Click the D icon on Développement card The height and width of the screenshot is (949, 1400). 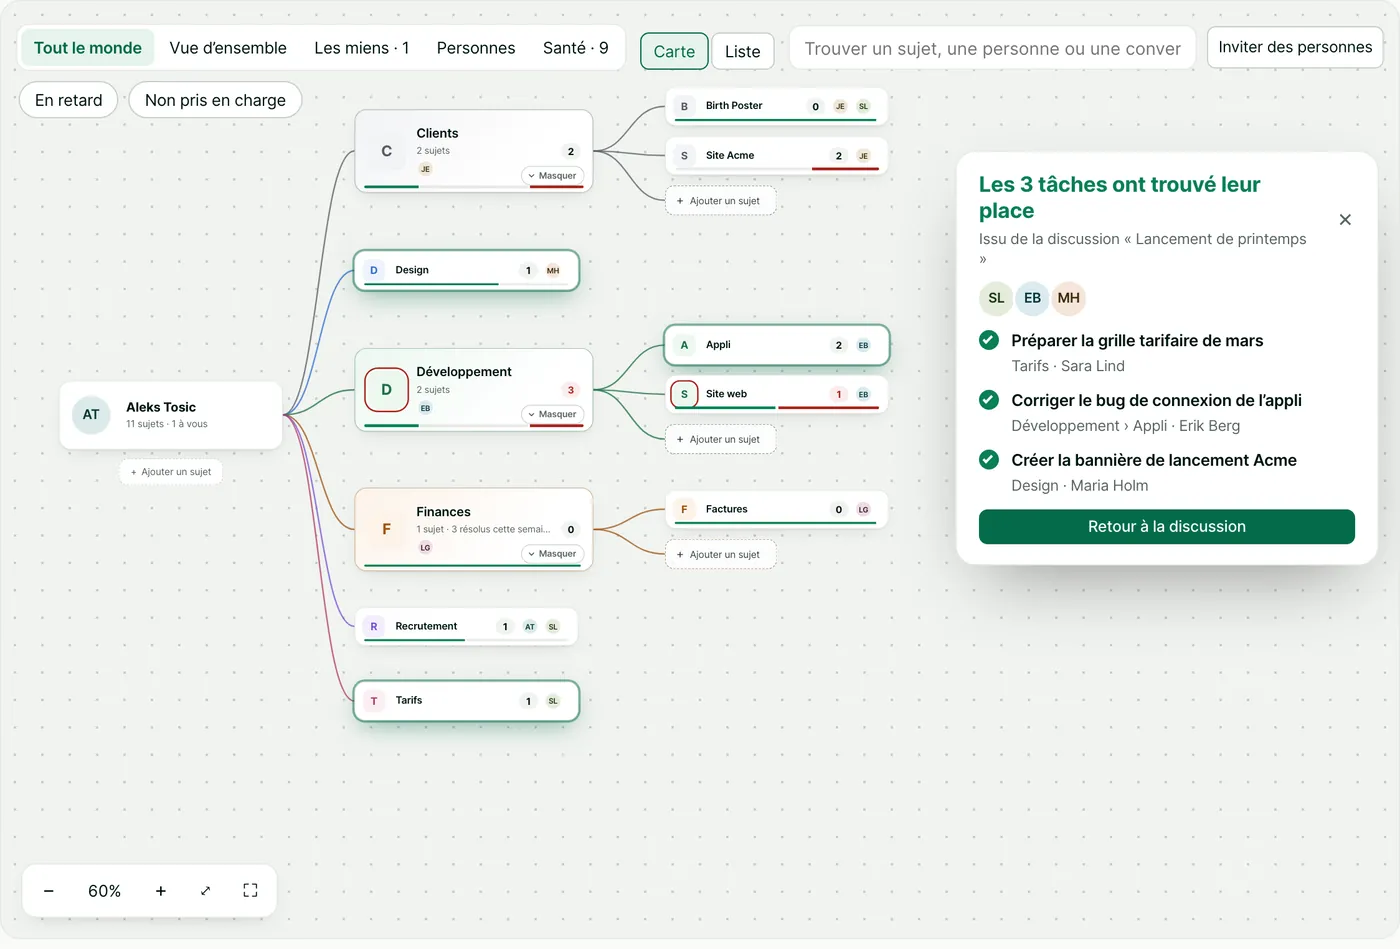[386, 390]
